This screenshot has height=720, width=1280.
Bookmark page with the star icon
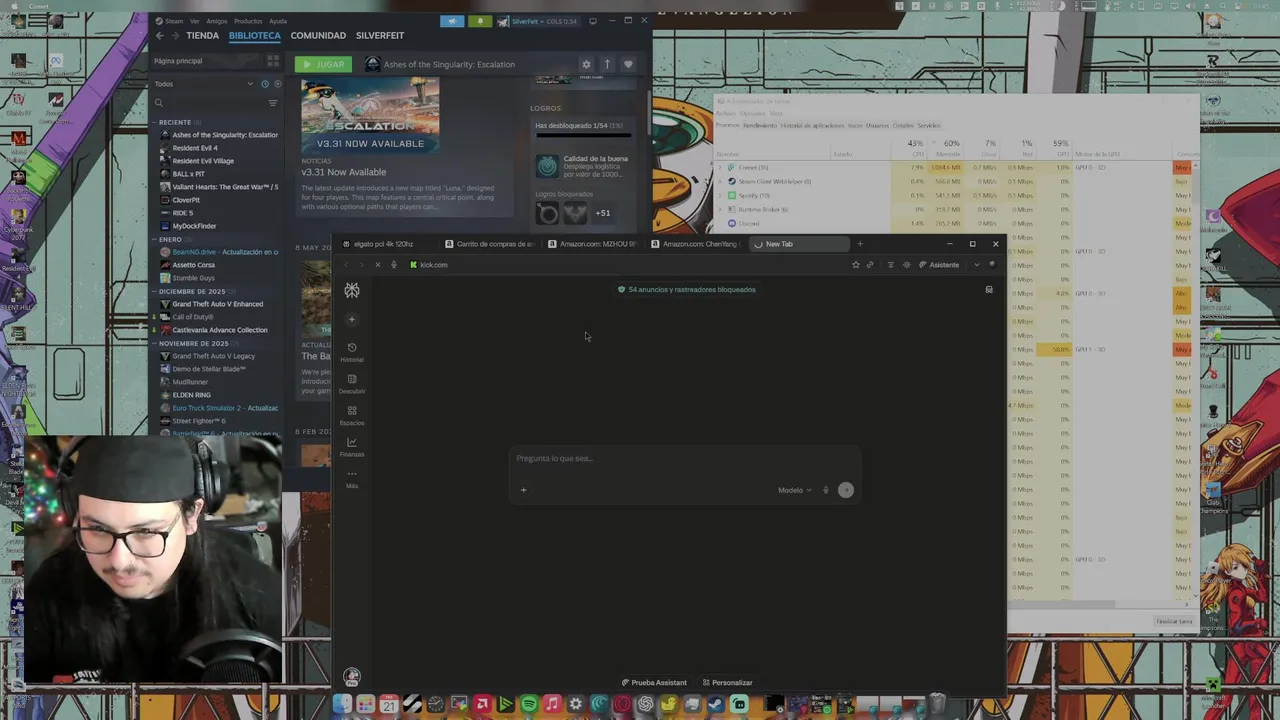(855, 265)
